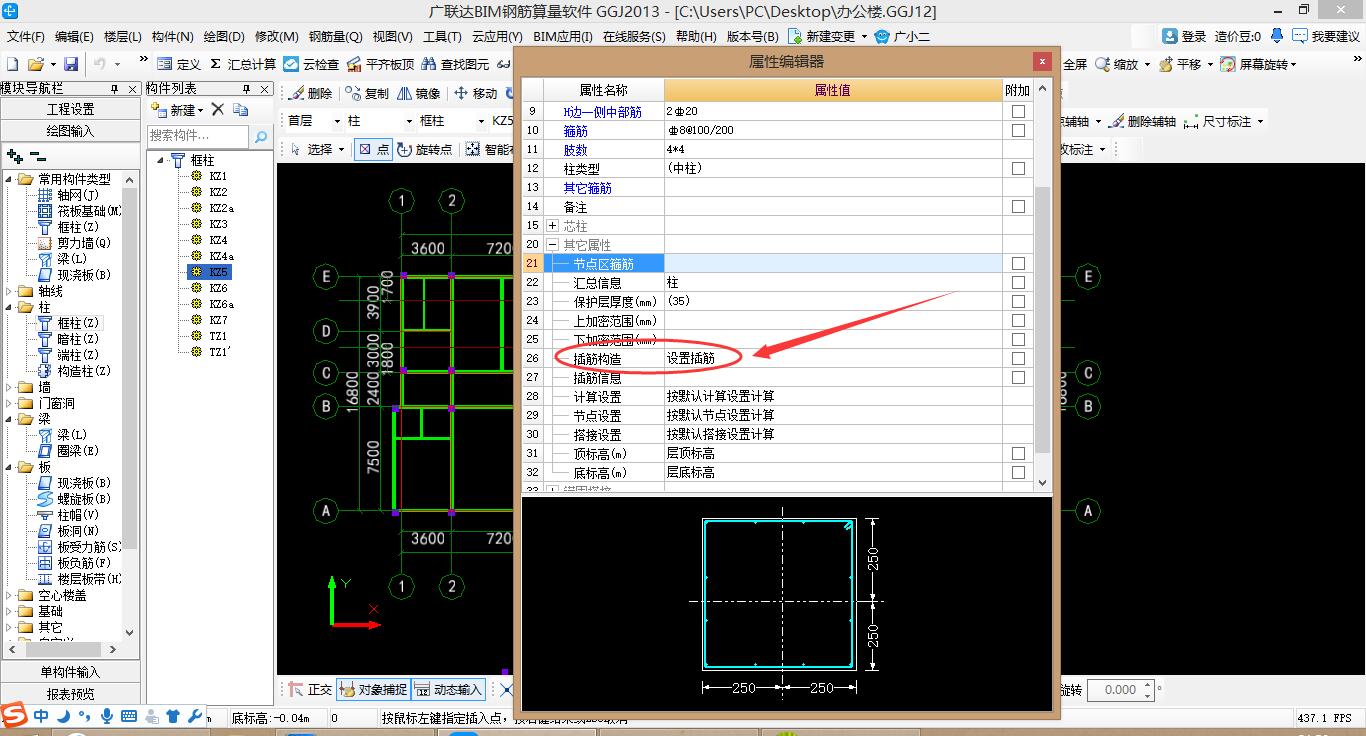Select 剪力墙(Q) in navigator tree
This screenshot has height=736, width=1366.
[84, 243]
